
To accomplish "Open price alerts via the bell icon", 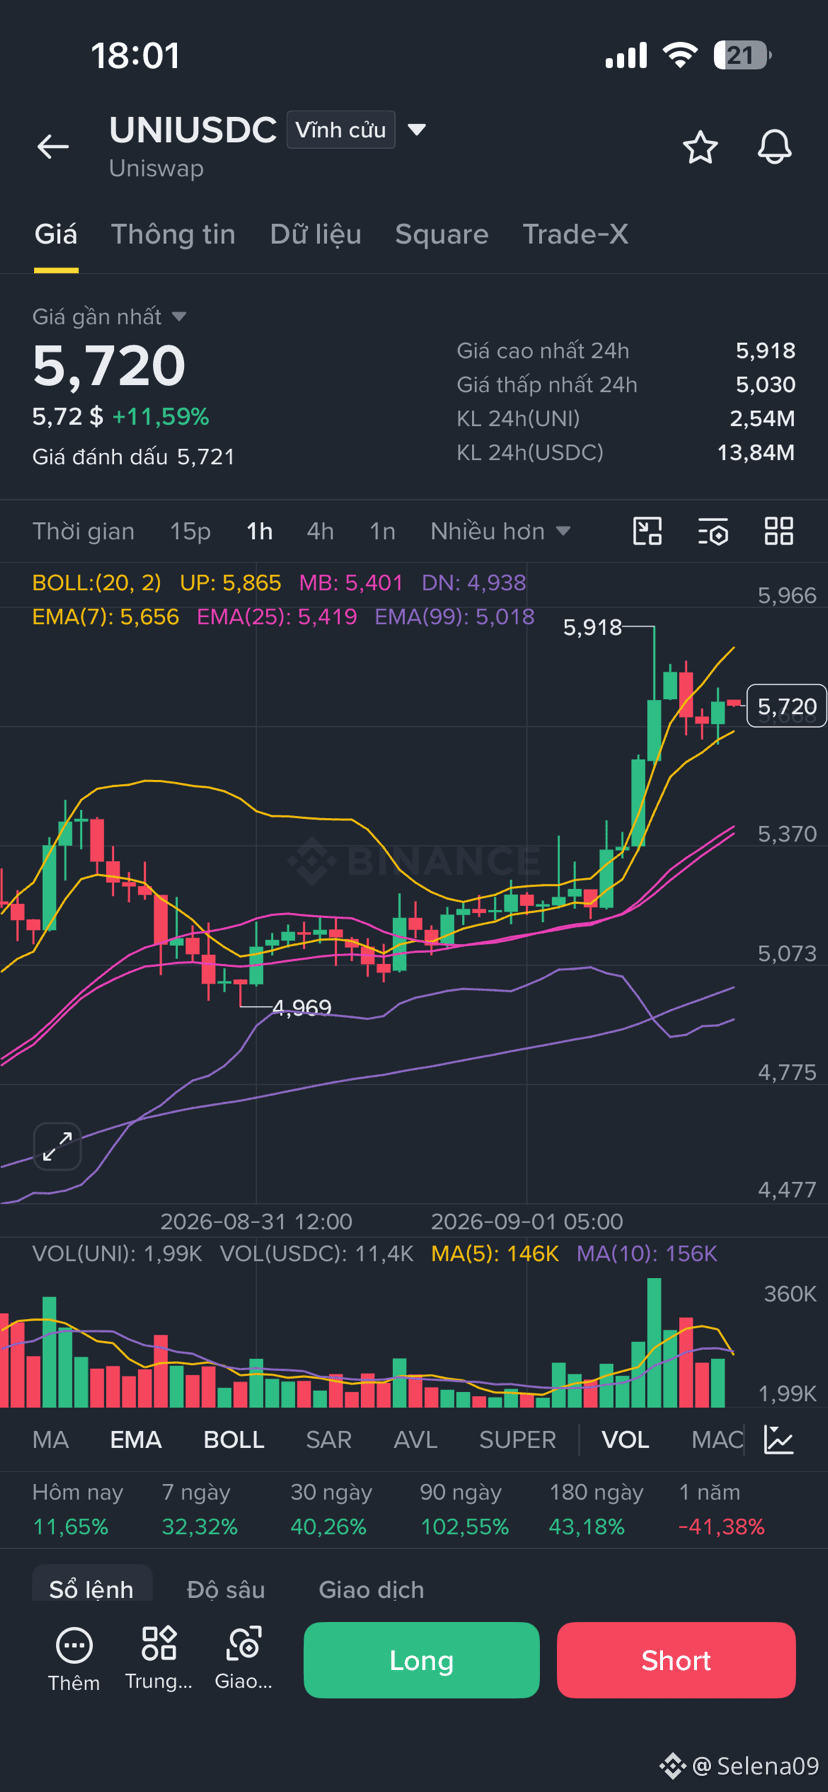I will [x=774, y=147].
